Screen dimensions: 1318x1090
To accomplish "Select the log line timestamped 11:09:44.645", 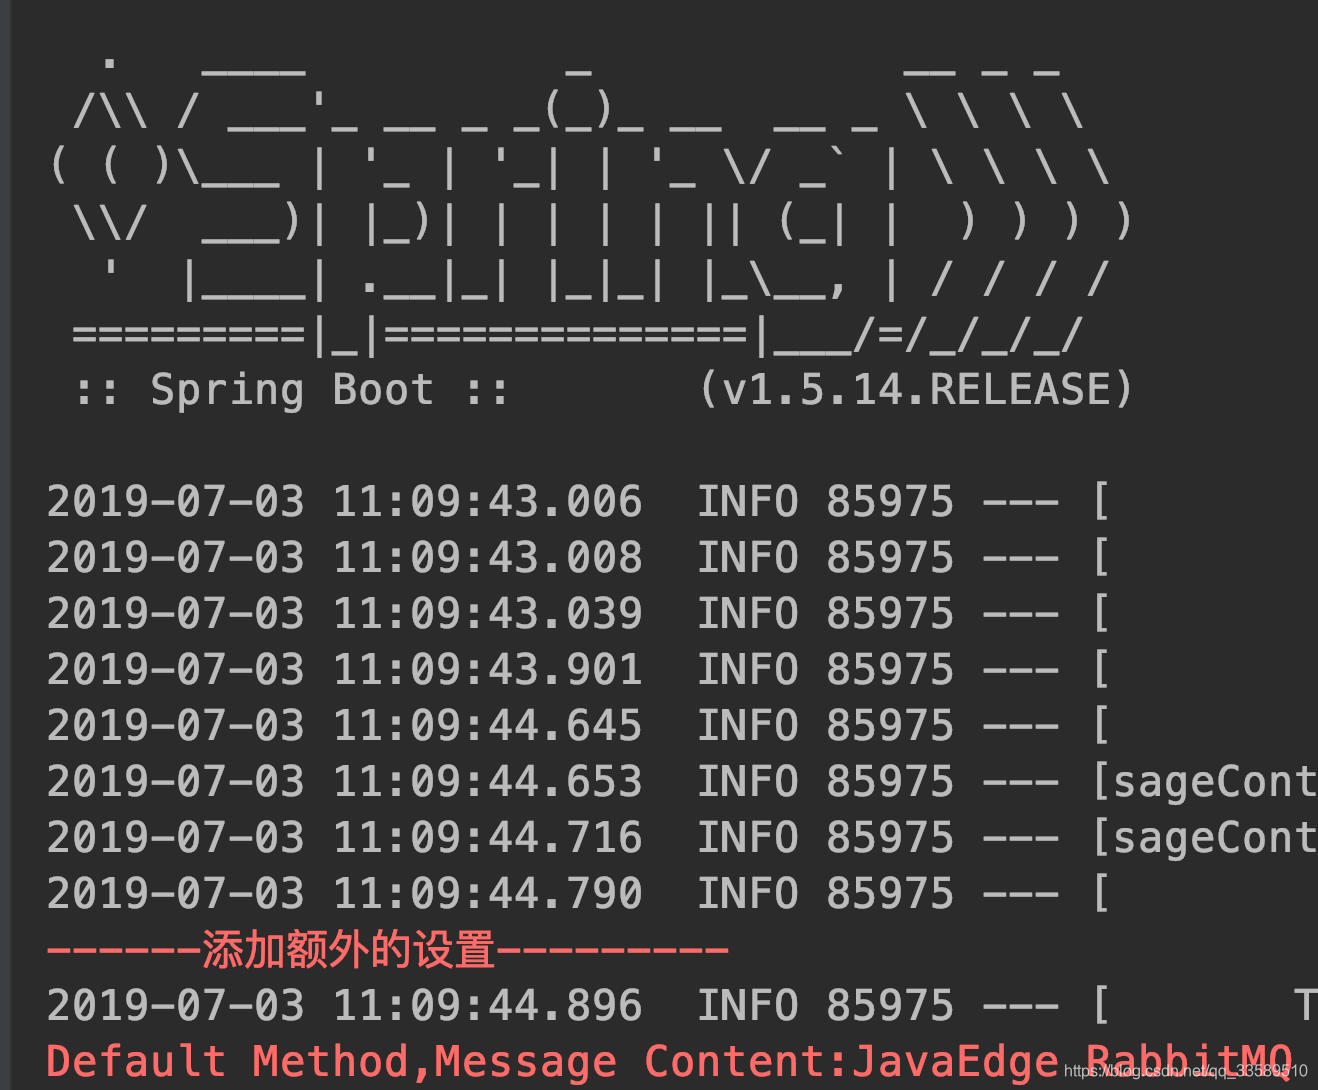I will pyautogui.click(x=578, y=726).
